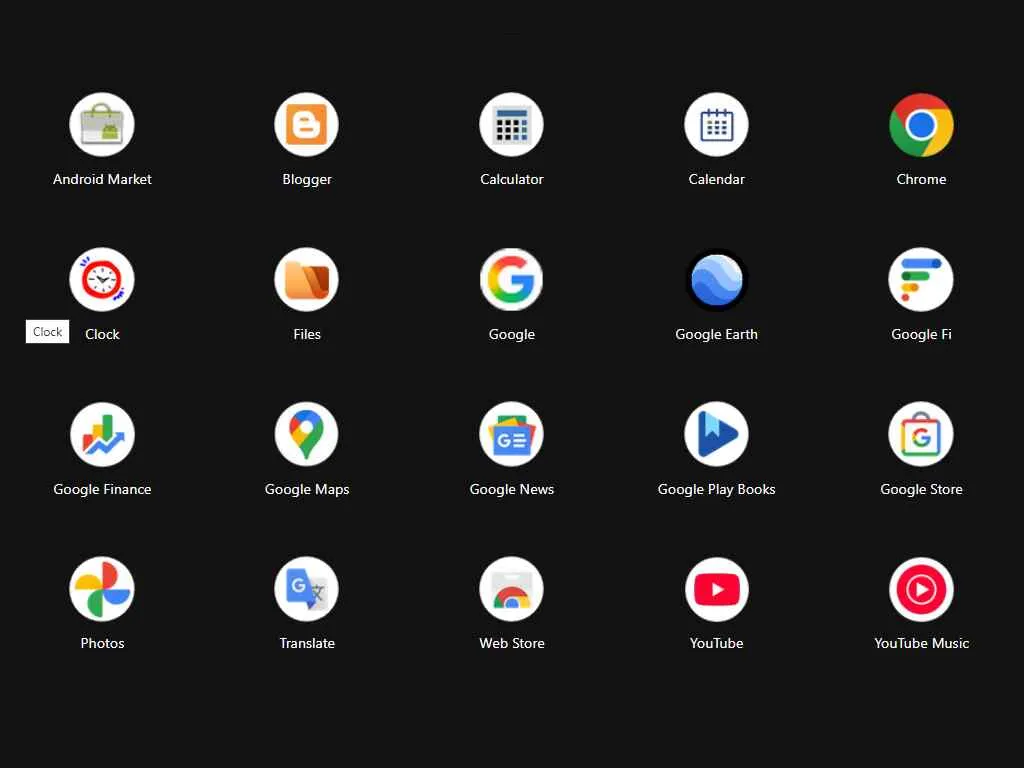The image size is (1024, 768).
Task: Open the Google Earth icon
Action: (716, 280)
